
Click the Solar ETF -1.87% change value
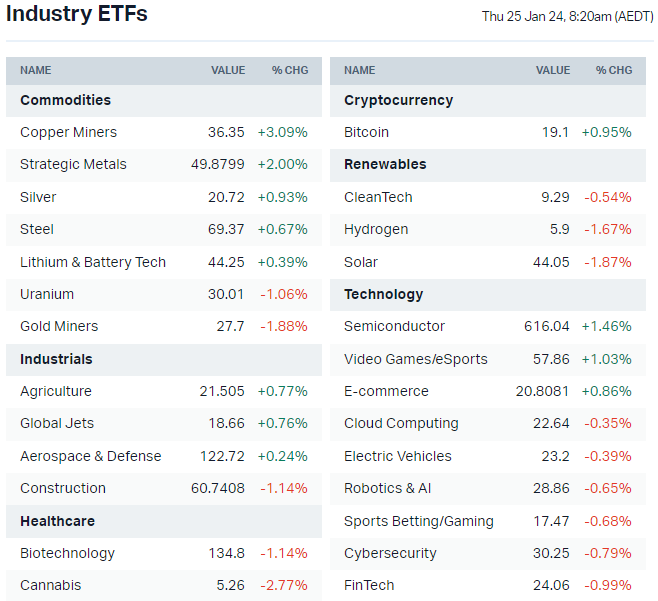click(x=607, y=262)
